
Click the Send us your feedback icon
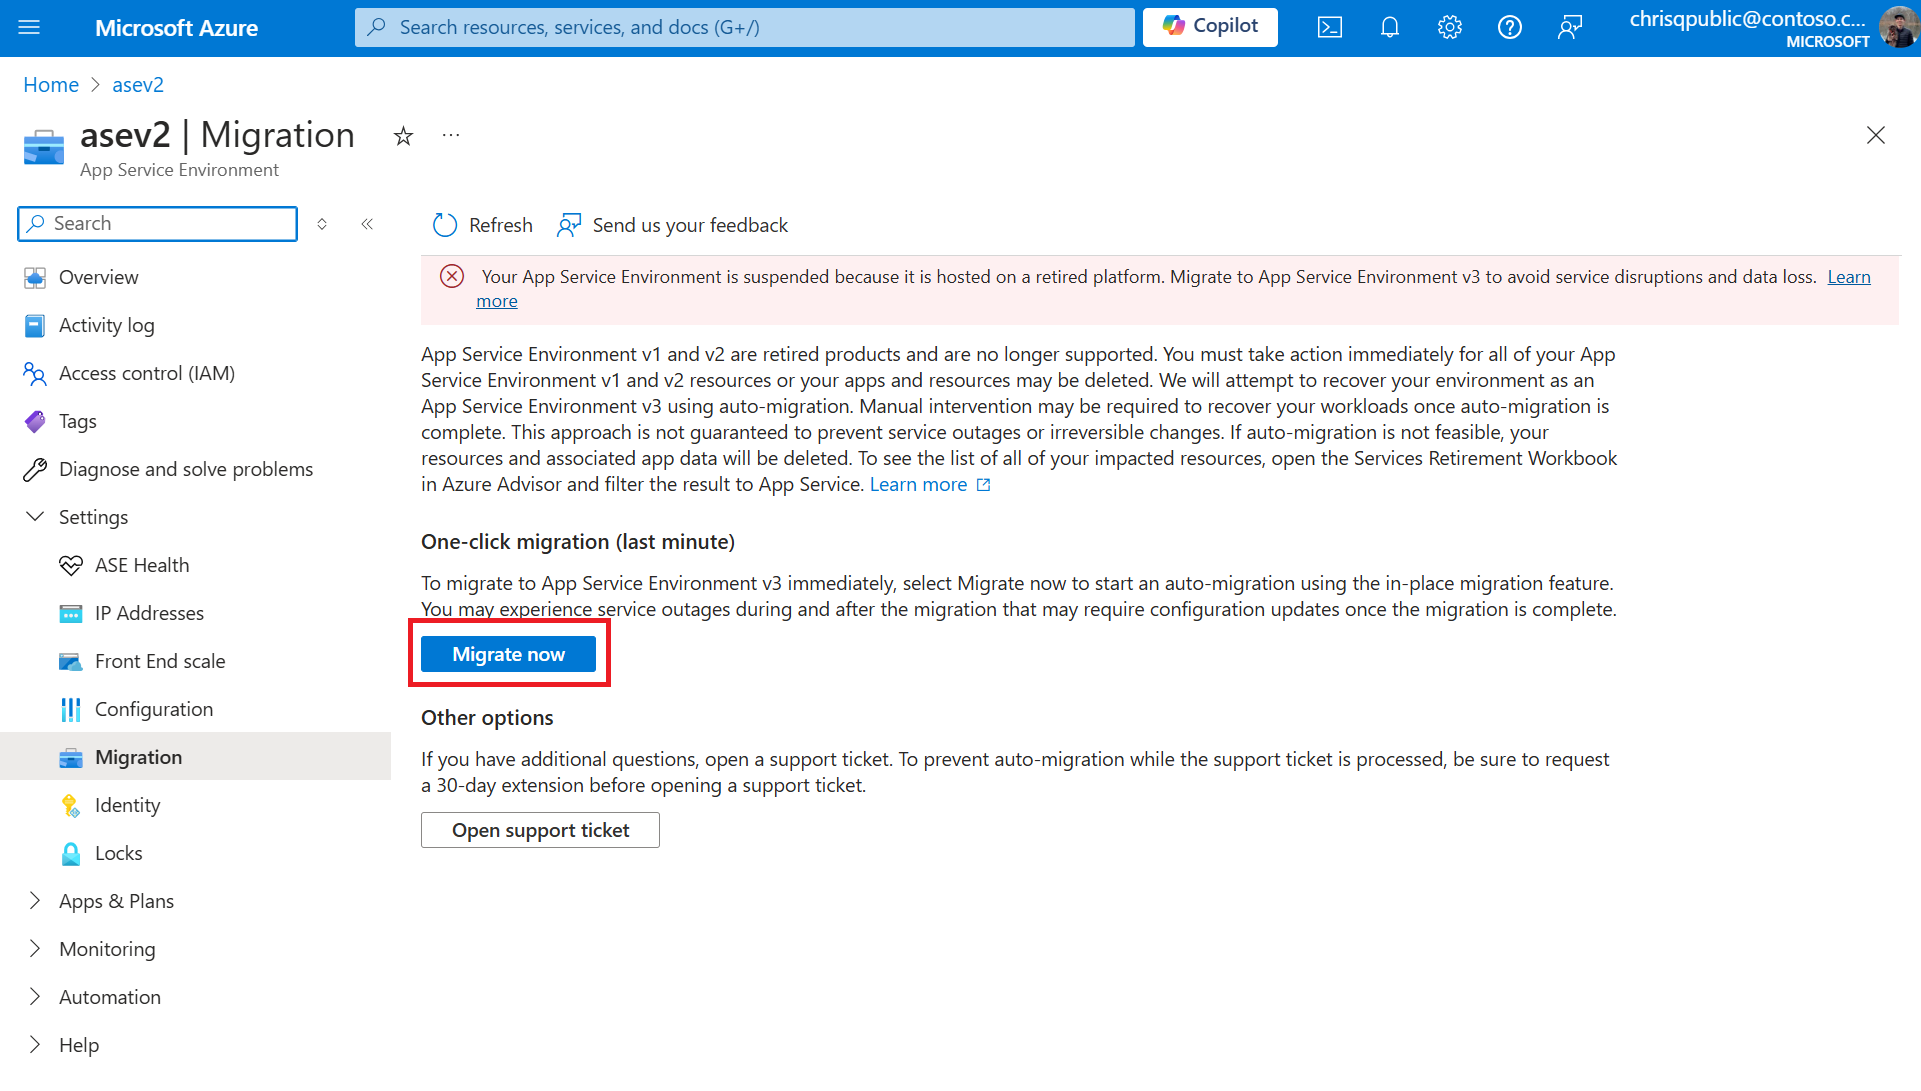pyautogui.click(x=571, y=224)
